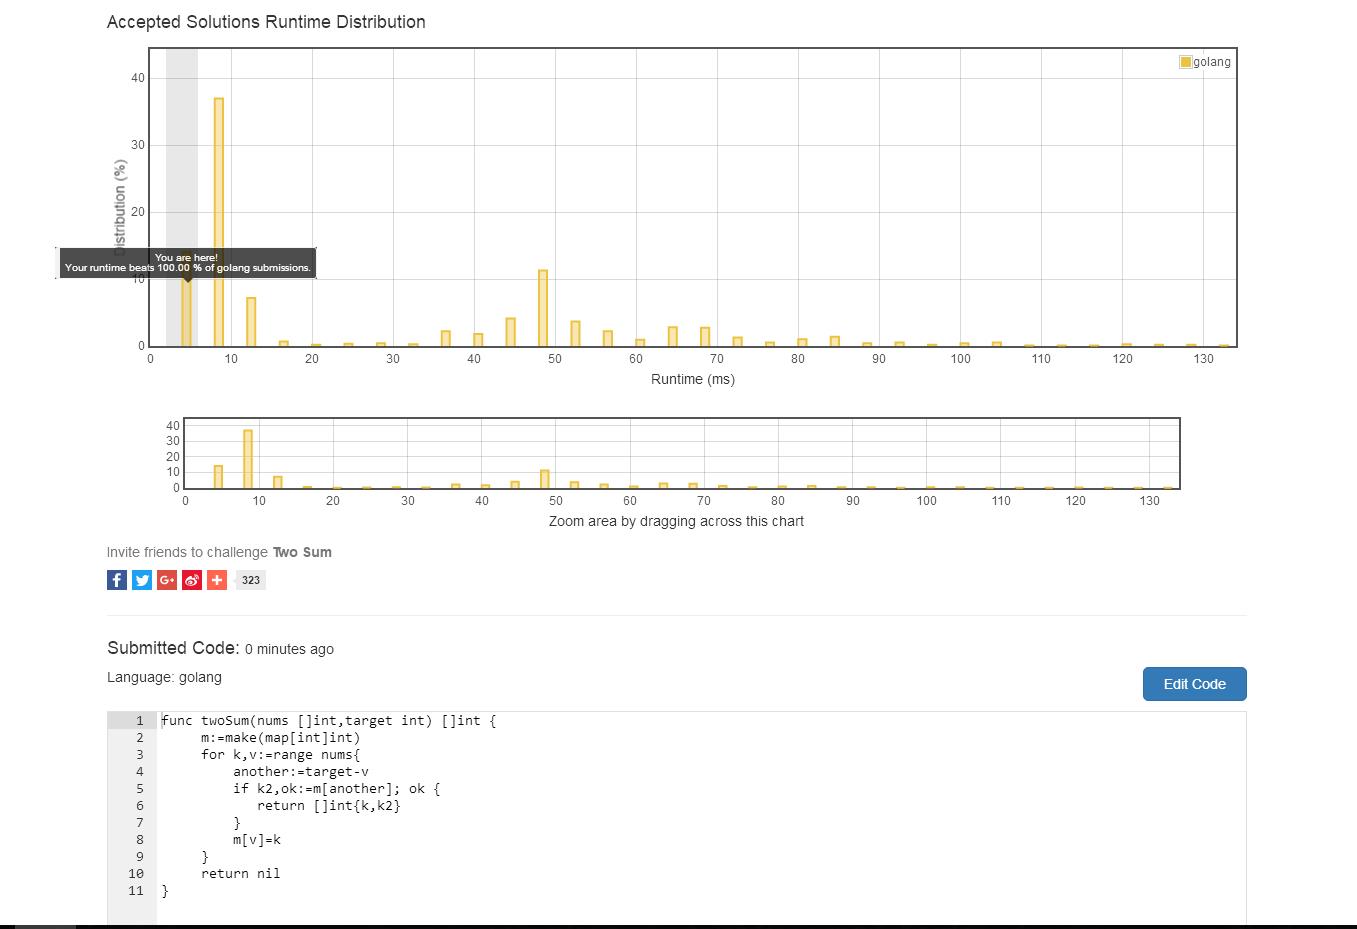The height and width of the screenshot is (929, 1357).
Task: Click code line 'm[v]=k'
Action: click(x=257, y=839)
